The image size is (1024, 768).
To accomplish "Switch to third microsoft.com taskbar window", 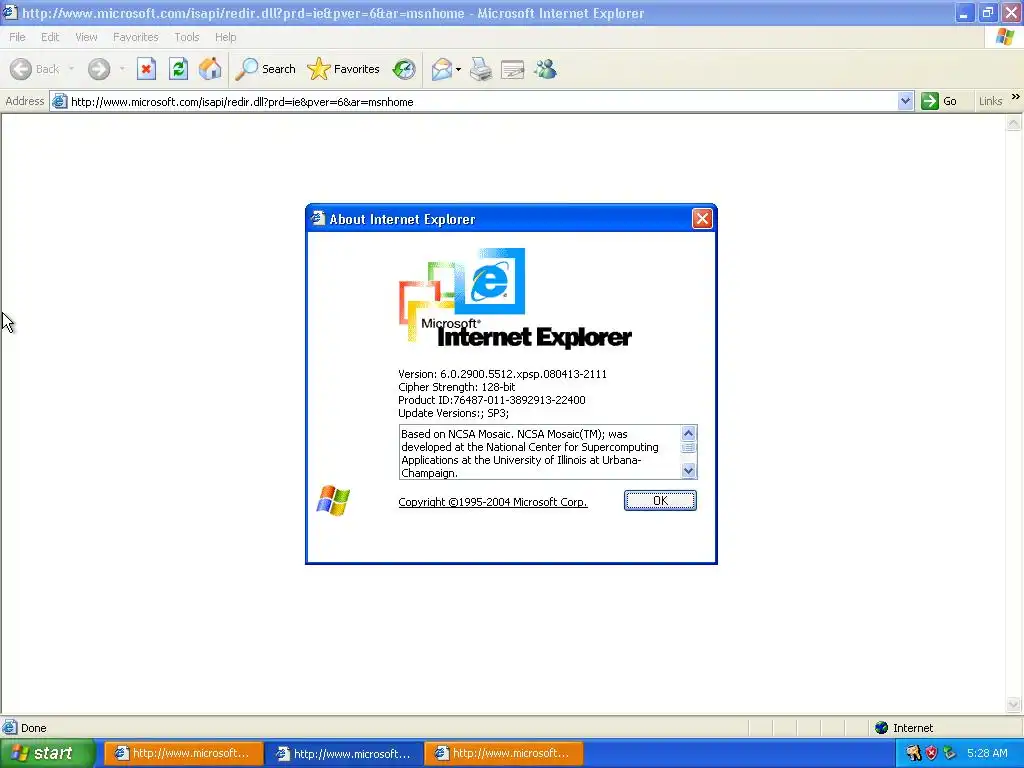I will click(504, 754).
